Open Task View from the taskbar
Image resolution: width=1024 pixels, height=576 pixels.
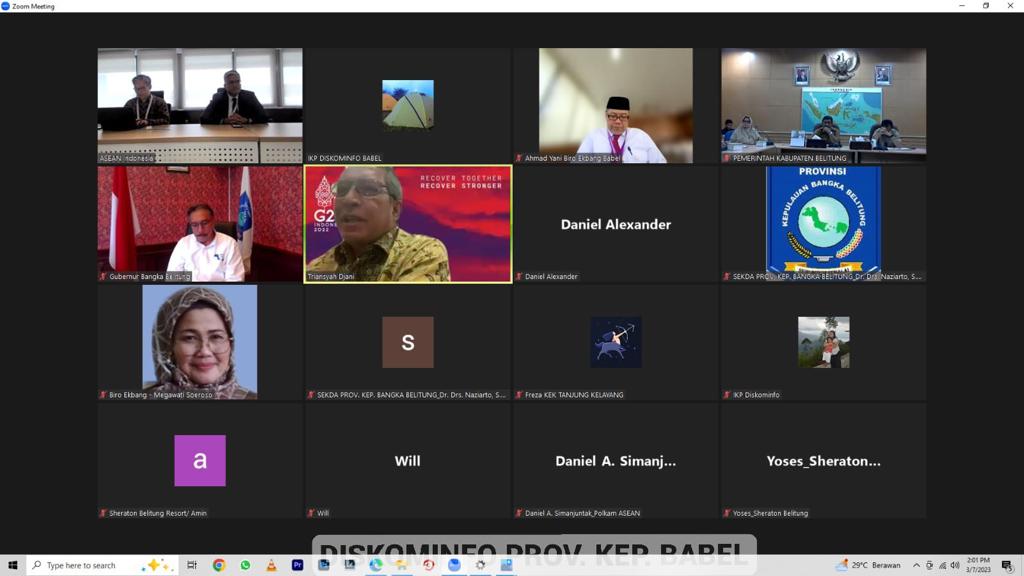192,565
